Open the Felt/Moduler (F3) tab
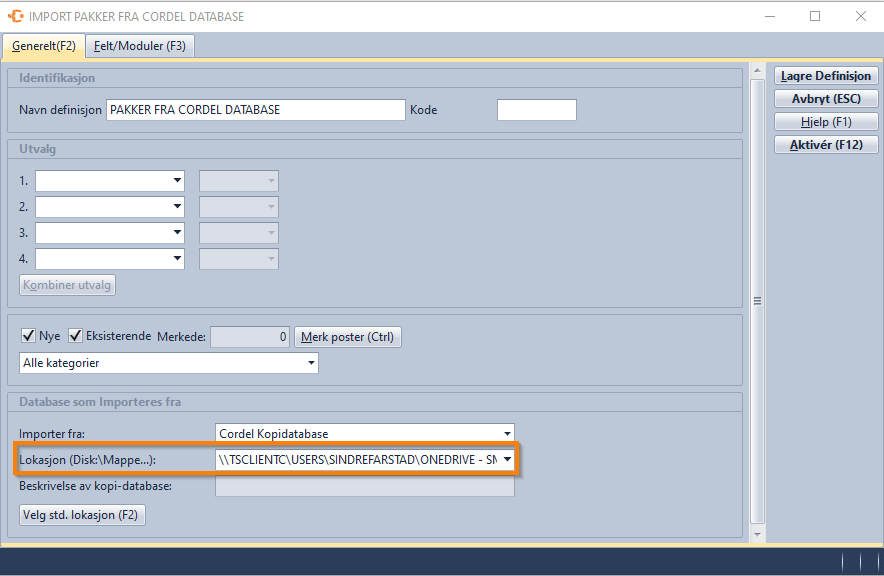This screenshot has width=884, height=576. 140,46
